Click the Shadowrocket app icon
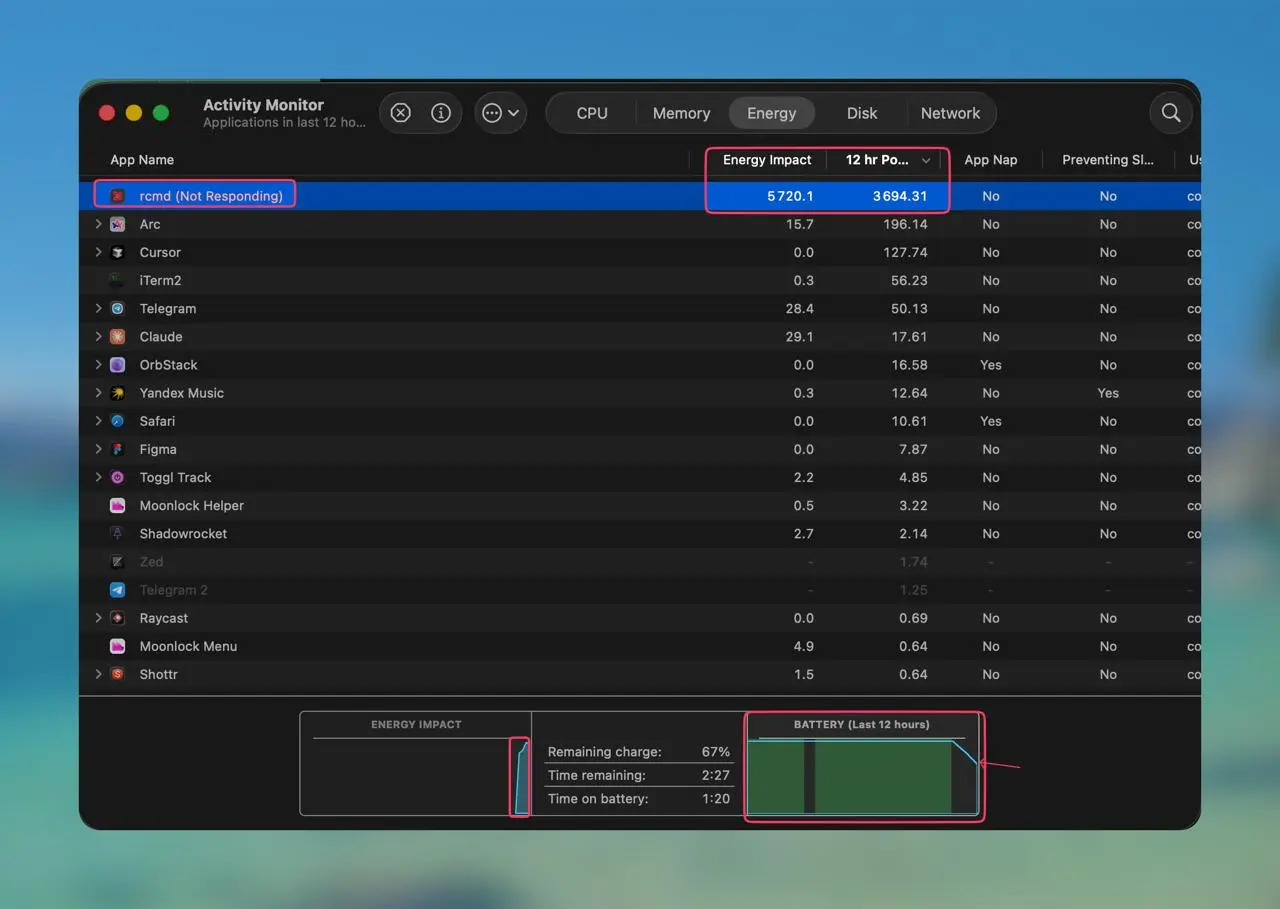 118,533
